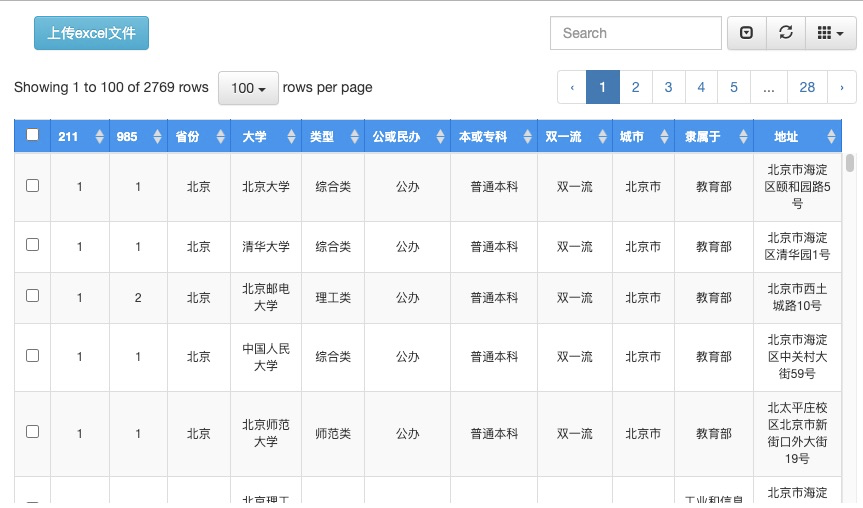Viewport: 863px width, 508px height.
Task: Click the 北京大学 university cell
Action: point(266,187)
